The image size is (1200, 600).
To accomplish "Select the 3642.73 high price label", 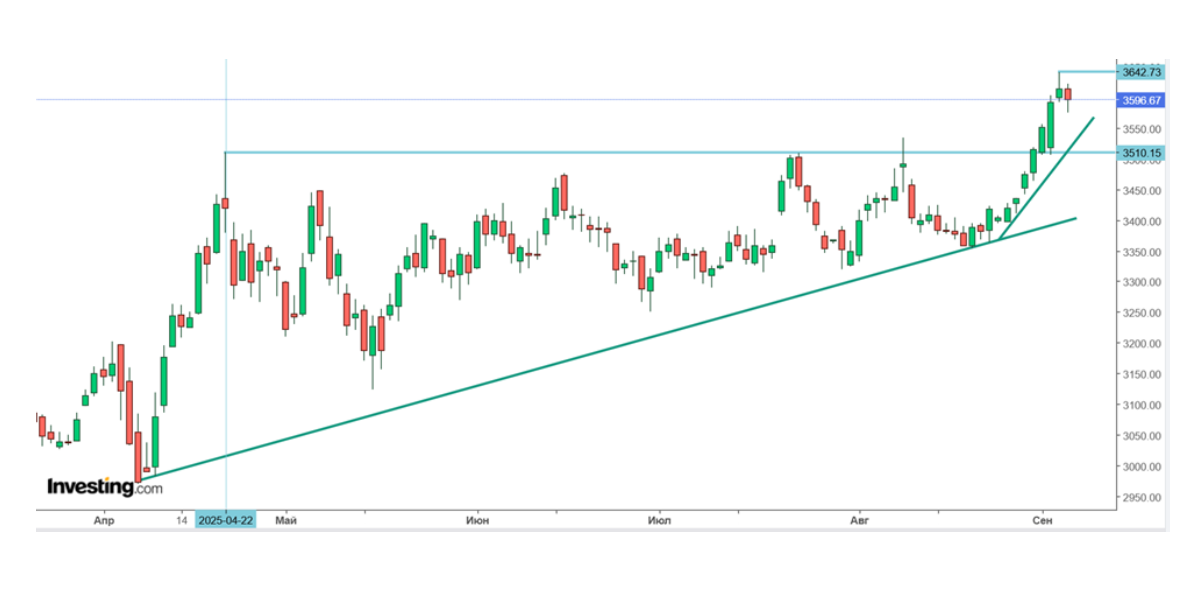I will 1141,72.
